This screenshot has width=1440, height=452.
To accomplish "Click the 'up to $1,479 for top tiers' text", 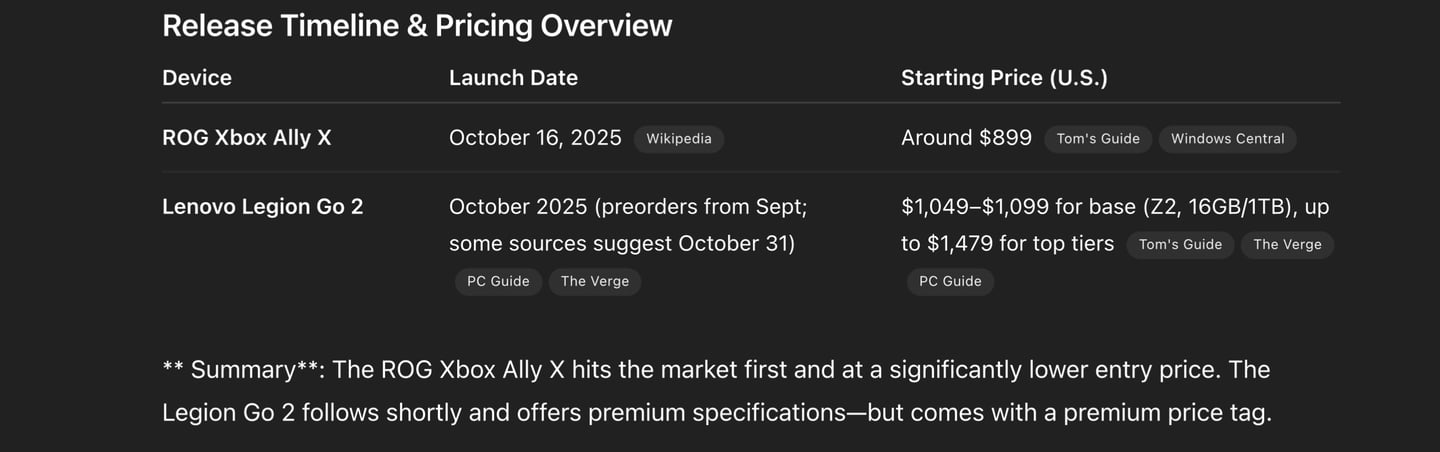I will (x=1115, y=225).
